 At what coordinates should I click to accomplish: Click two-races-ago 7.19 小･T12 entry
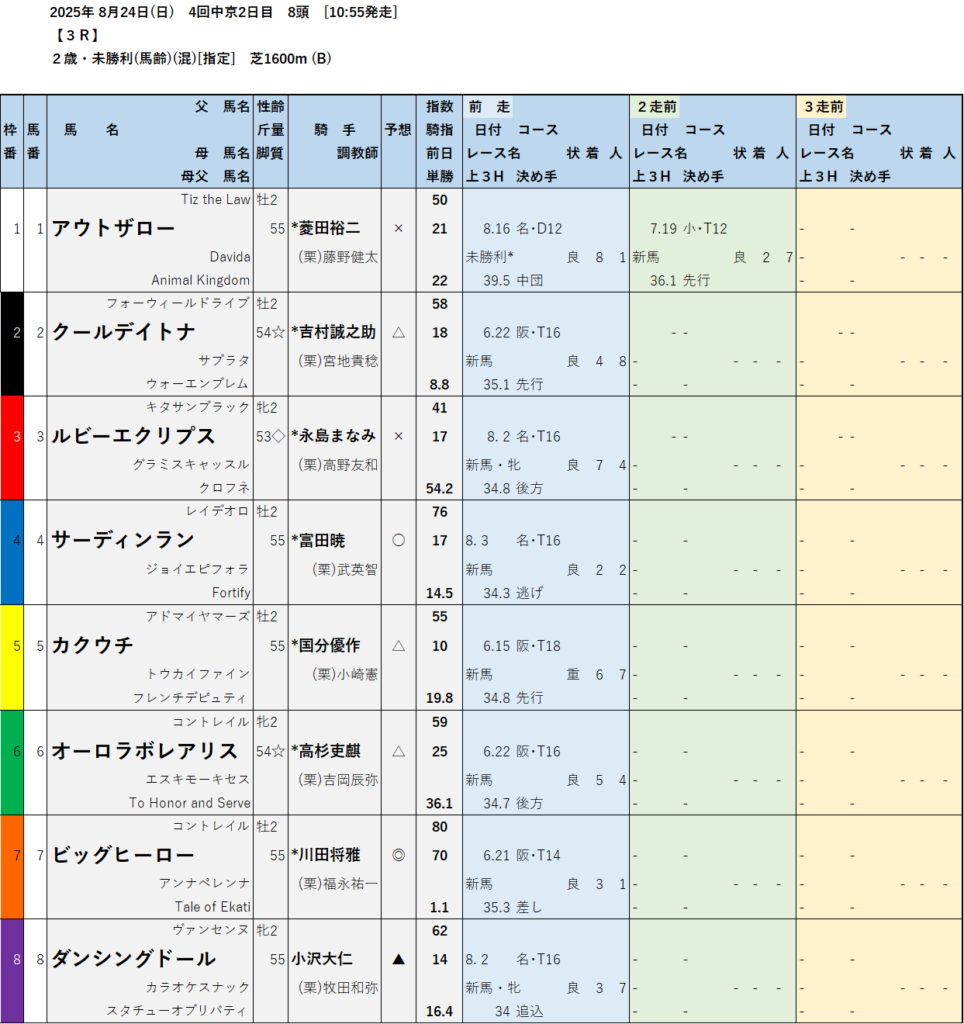click(x=688, y=229)
